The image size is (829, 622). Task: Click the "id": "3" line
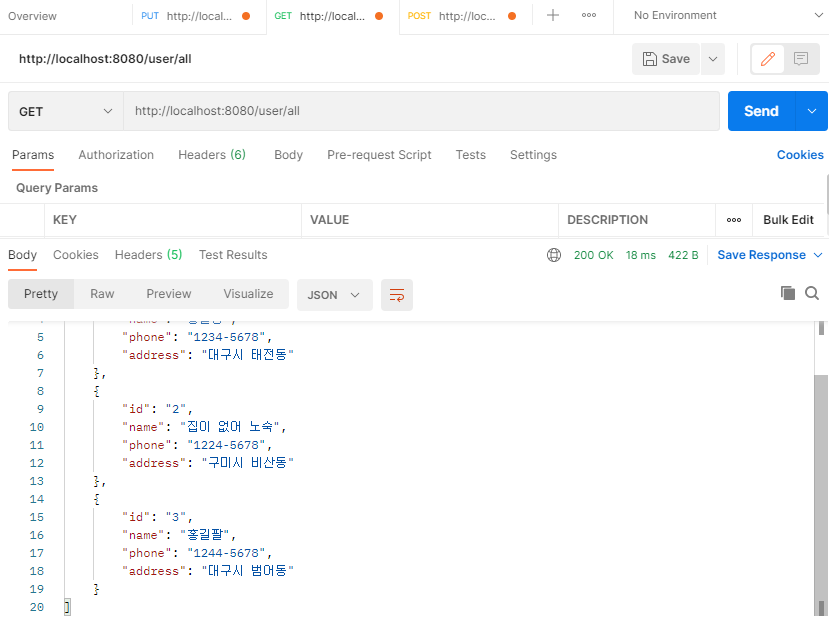pyautogui.click(x=157, y=517)
